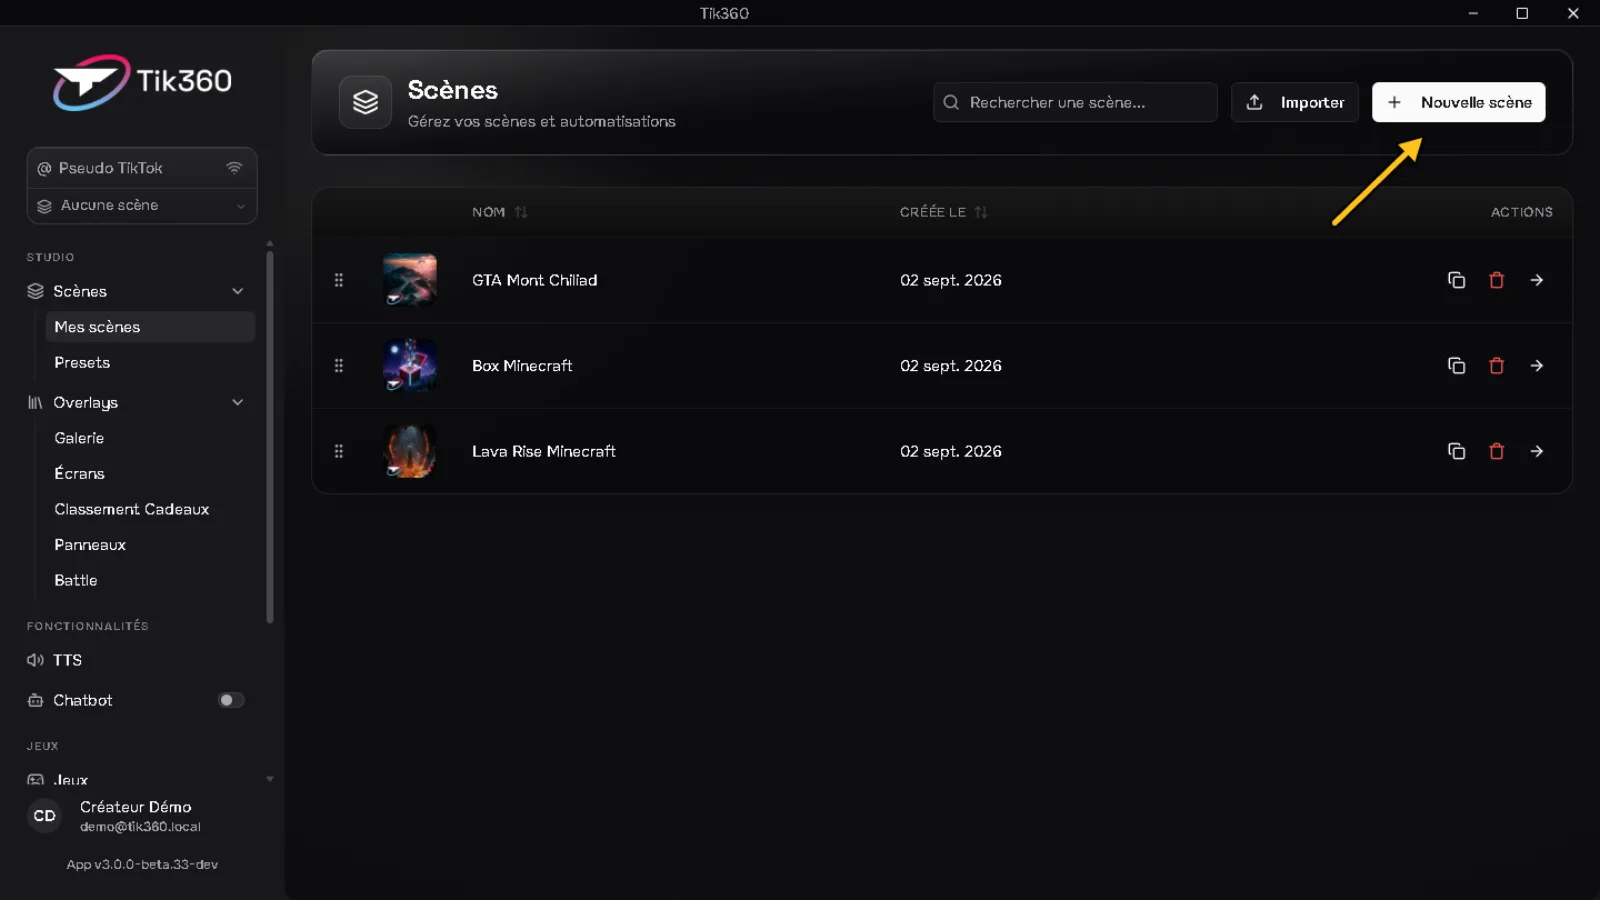The width and height of the screenshot is (1600, 900).
Task: Collapse the Overlays sidebar section
Action: click(238, 402)
